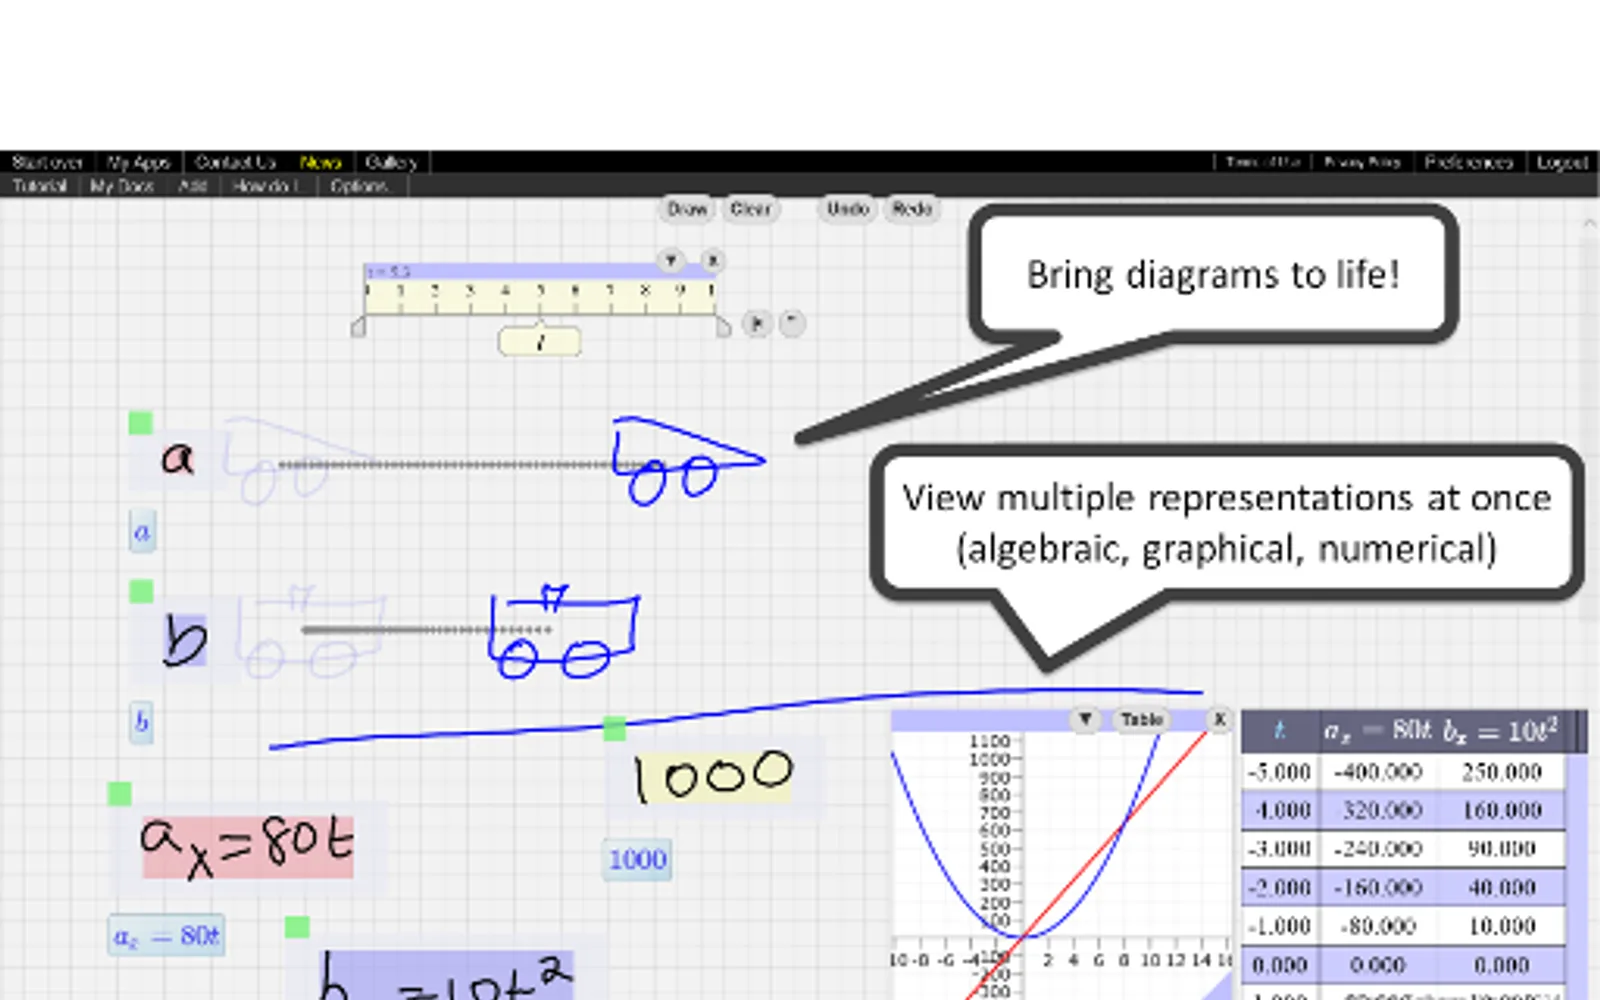Close the graph panel with X
The width and height of the screenshot is (1600, 1000).
1219,719
